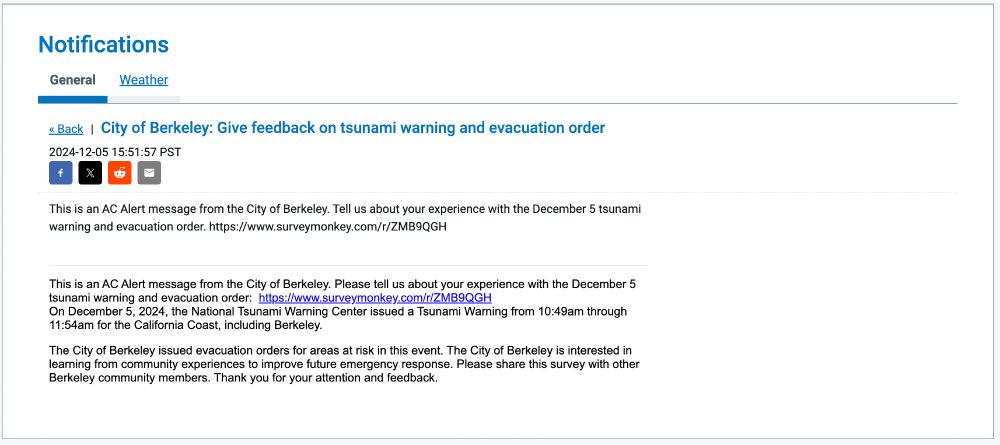The width and height of the screenshot is (1000, 445).
Task: Share this alert on Facebook
Action: point(61,173)
